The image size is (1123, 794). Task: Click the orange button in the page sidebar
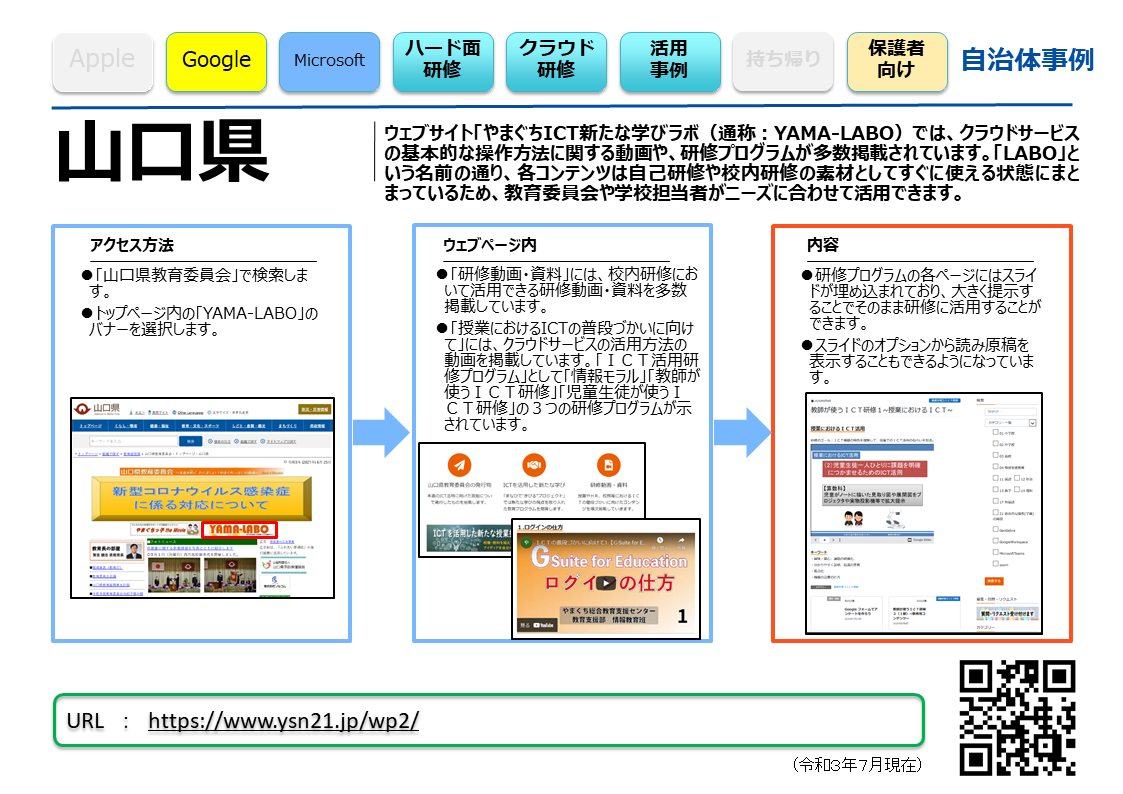pos(994,581)
